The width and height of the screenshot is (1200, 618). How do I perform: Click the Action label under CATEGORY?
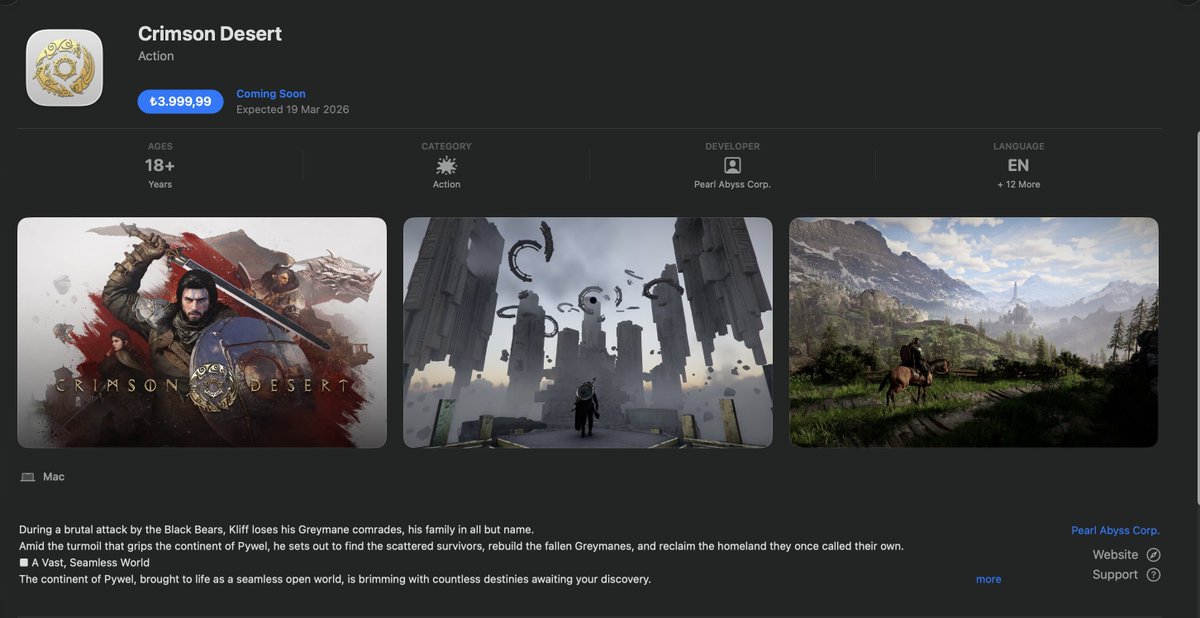coord(446,185)
